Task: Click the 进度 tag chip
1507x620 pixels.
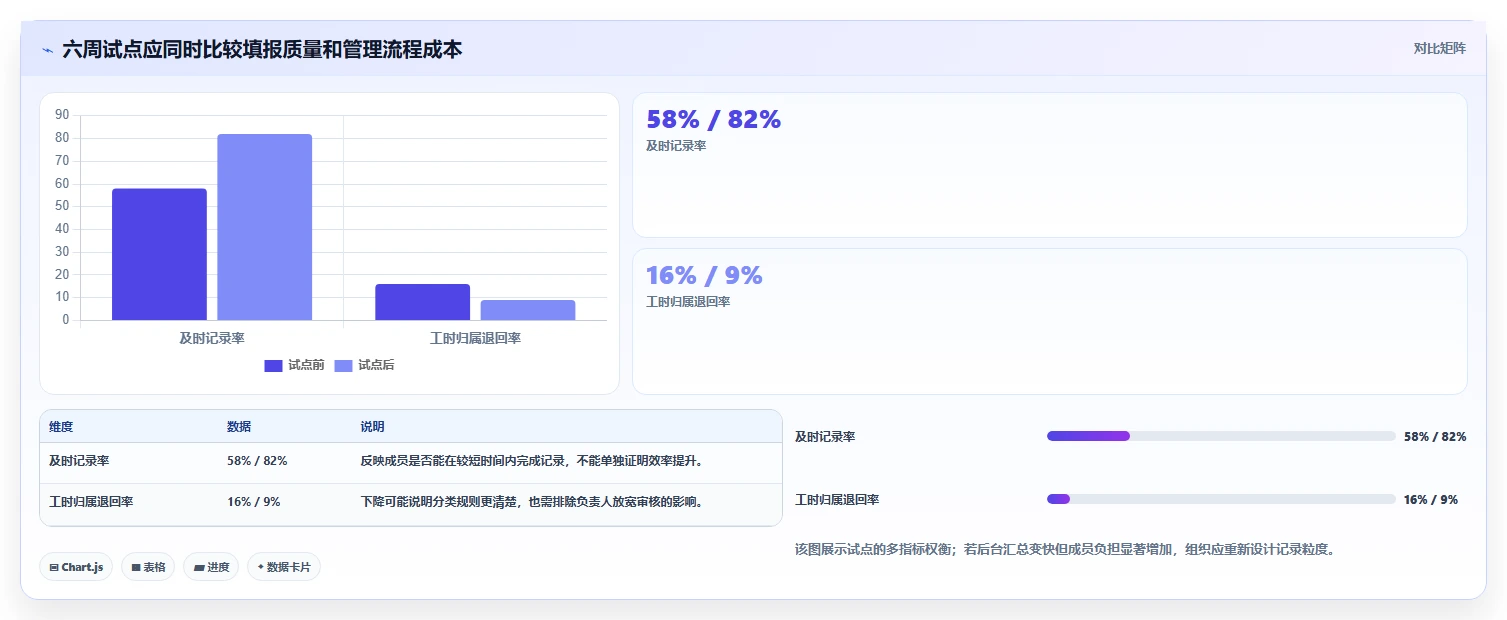Action: [211, 567]
